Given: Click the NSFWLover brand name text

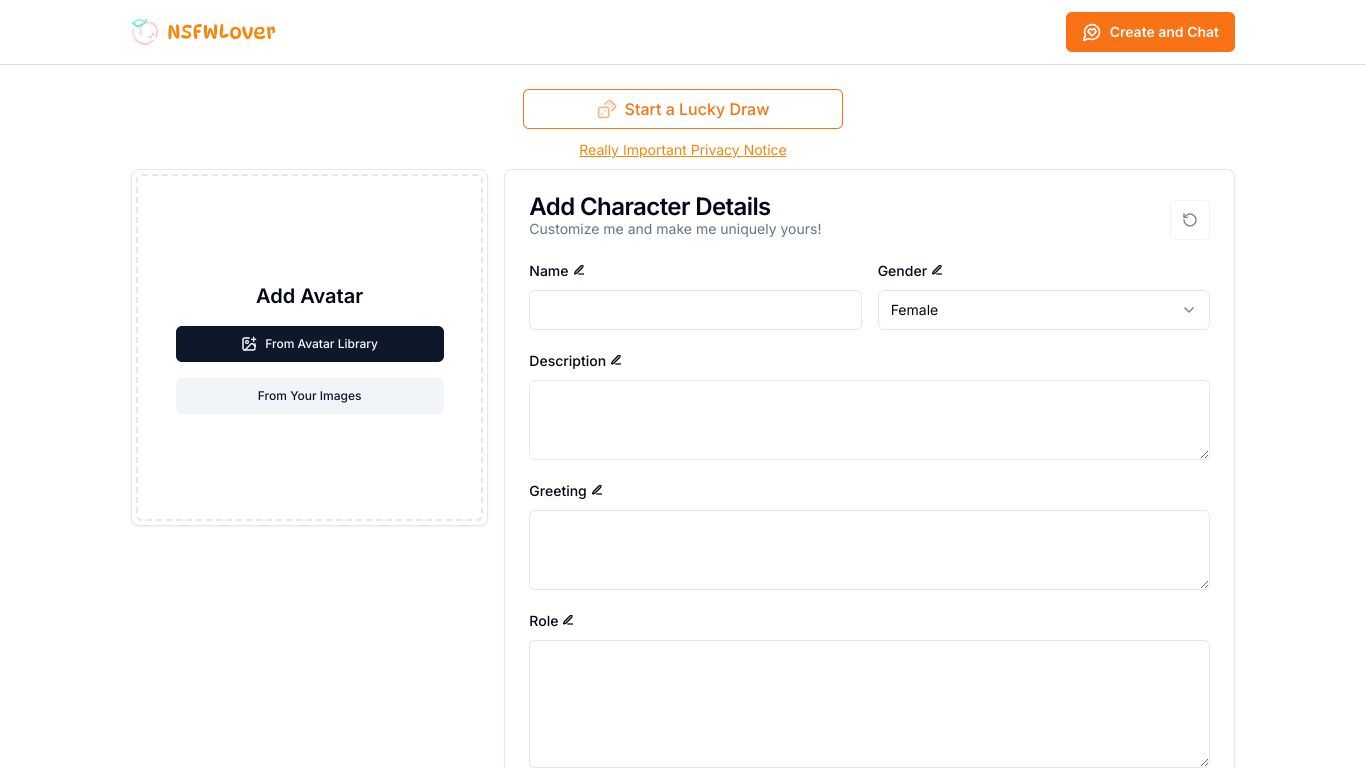Looking at the screenshot, I should point(221,32).
